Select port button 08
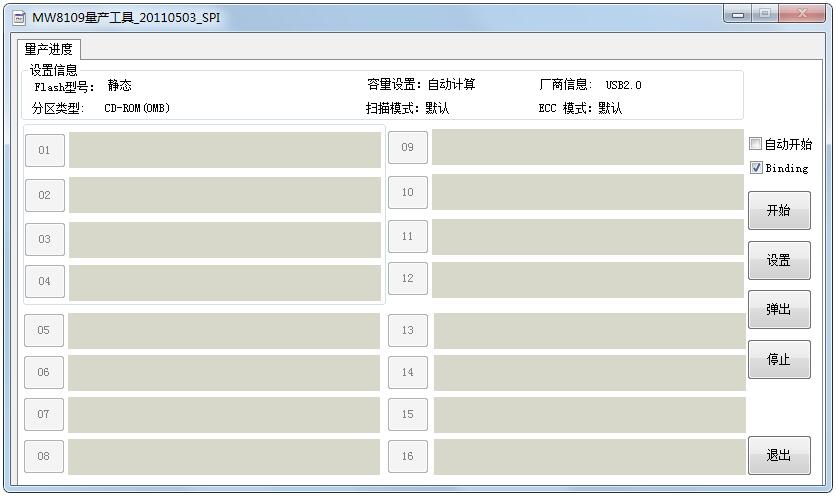 (44, 456)
